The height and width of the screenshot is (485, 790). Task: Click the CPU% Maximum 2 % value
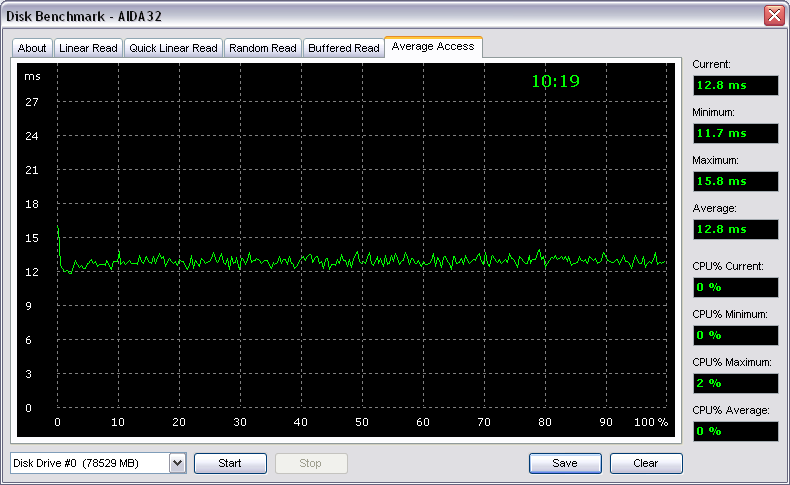pos(736,383)
